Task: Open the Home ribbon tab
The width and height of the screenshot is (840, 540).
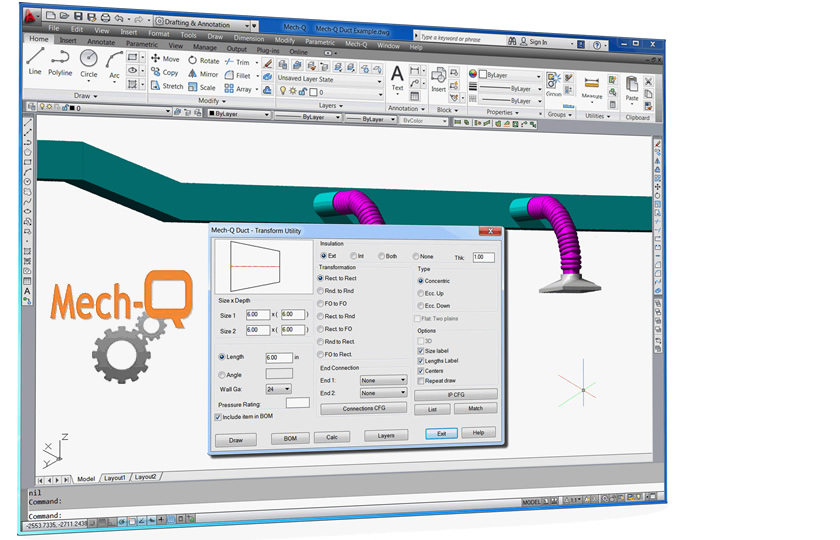Action: pyautogui.click(x=39, y=39)
